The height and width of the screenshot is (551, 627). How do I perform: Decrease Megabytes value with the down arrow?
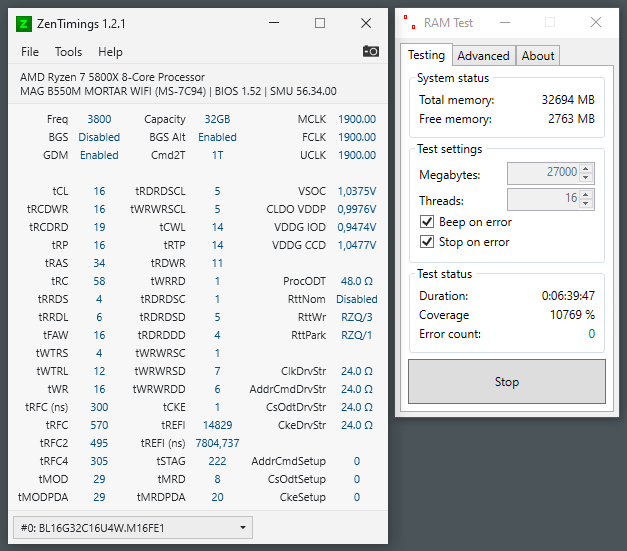(x=585, y=178)
